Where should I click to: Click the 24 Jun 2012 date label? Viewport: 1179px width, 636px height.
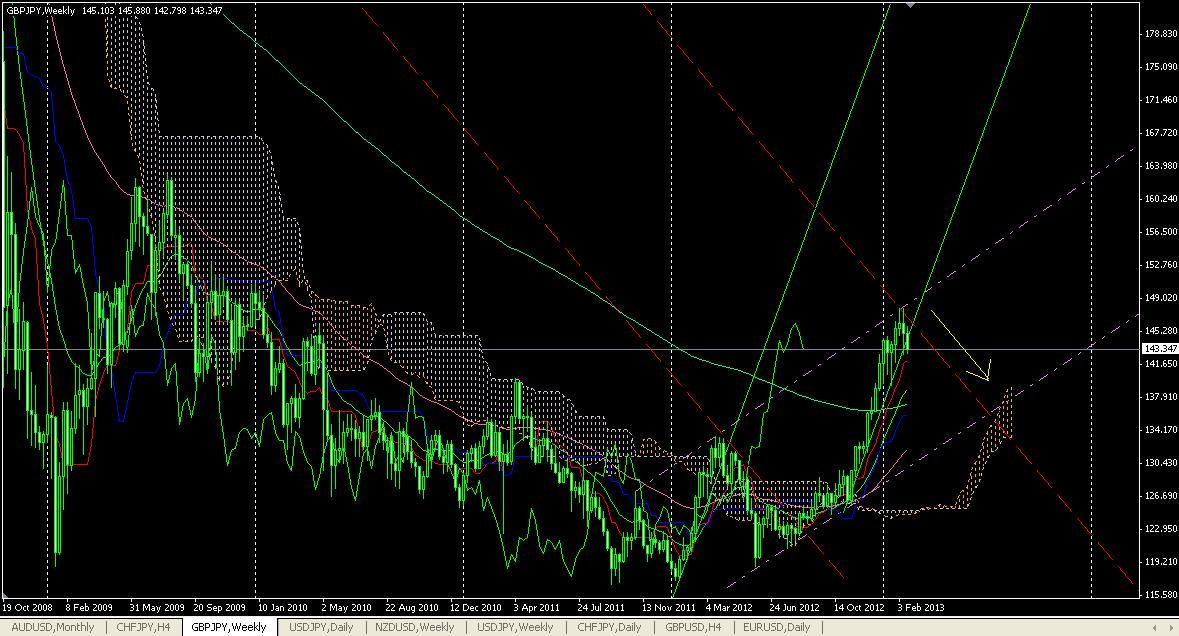click(x=794, y=607)
